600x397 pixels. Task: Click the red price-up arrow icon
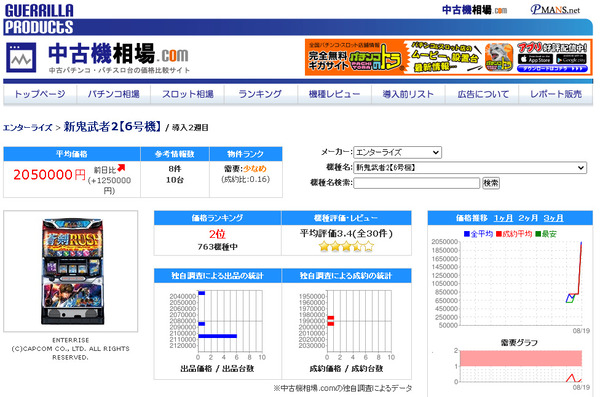pyautogui.click(x=121, y=168)
